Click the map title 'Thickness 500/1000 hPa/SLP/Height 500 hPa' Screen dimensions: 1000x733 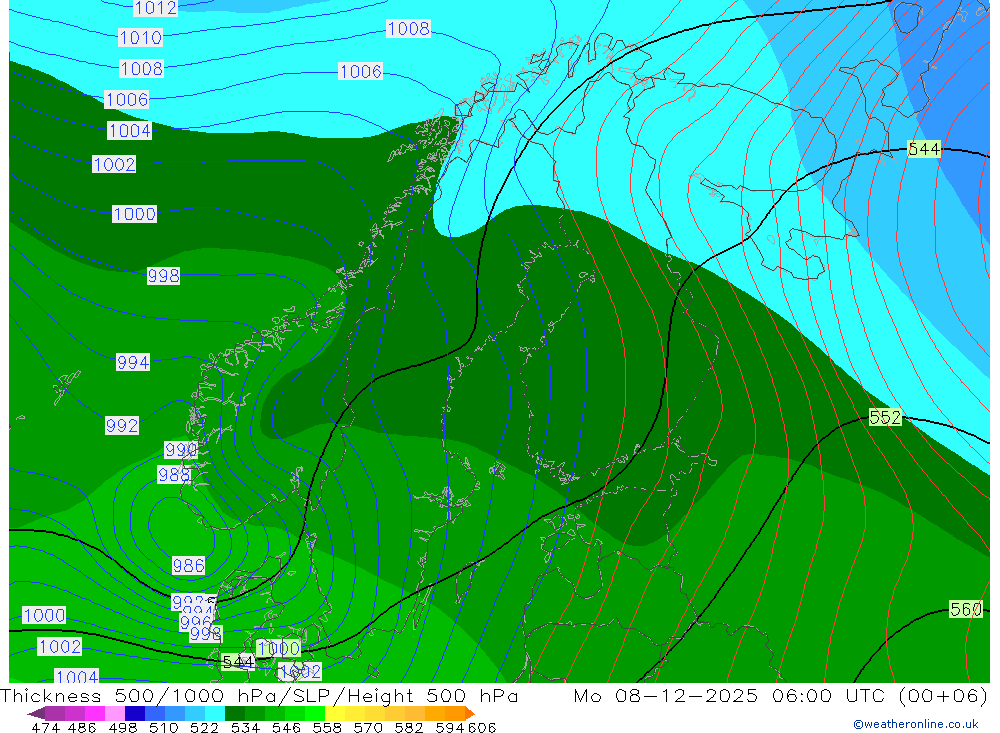coord(259,695)
